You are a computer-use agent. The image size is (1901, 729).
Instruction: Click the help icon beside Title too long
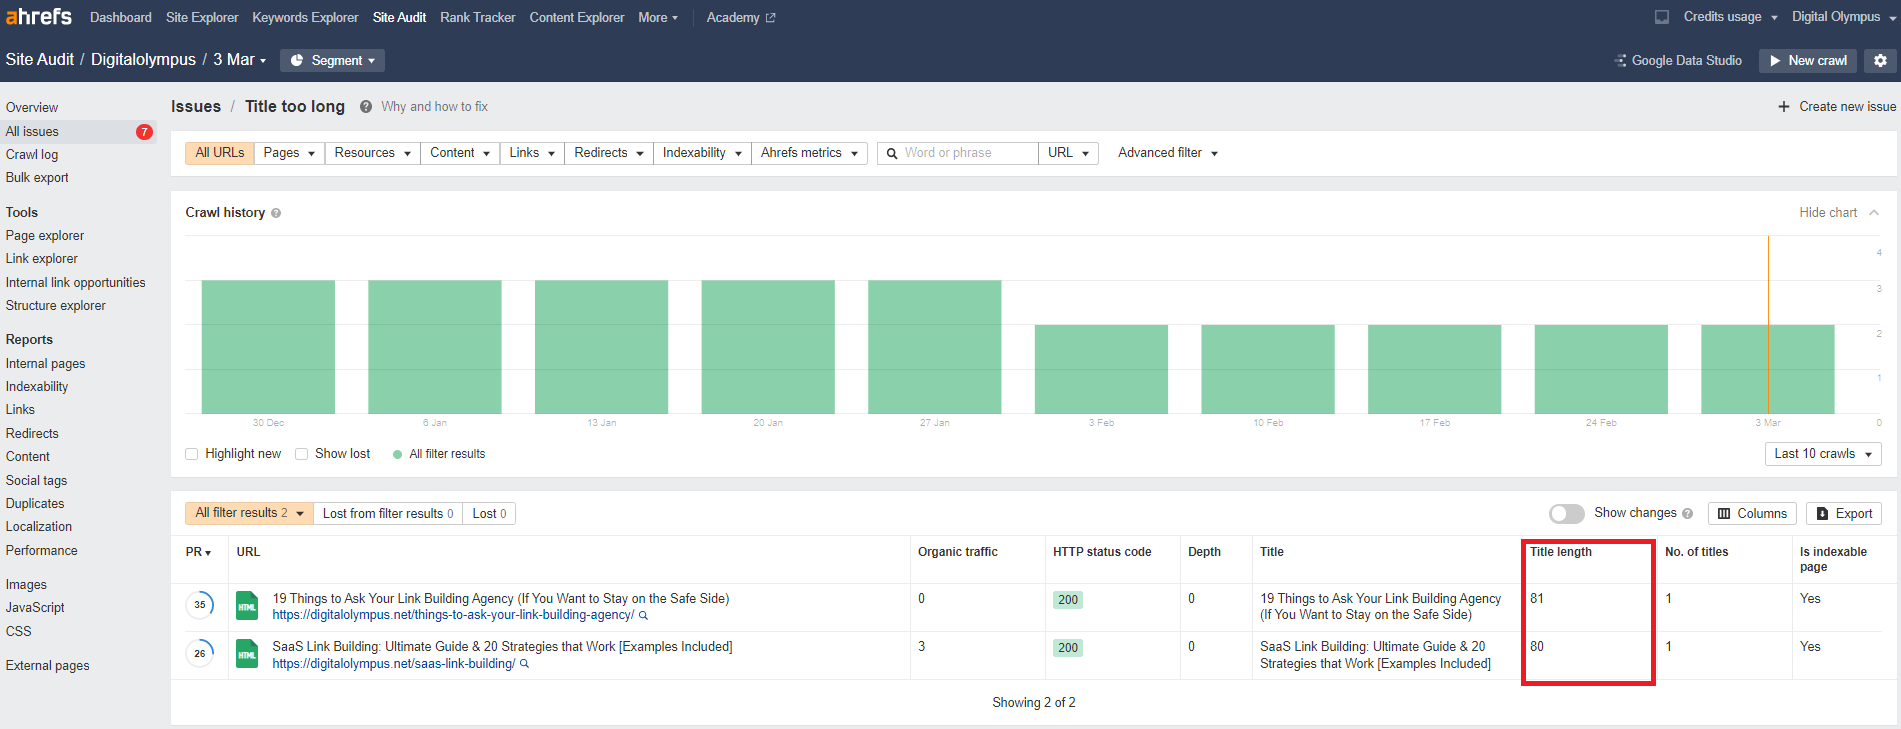point(366,107)
